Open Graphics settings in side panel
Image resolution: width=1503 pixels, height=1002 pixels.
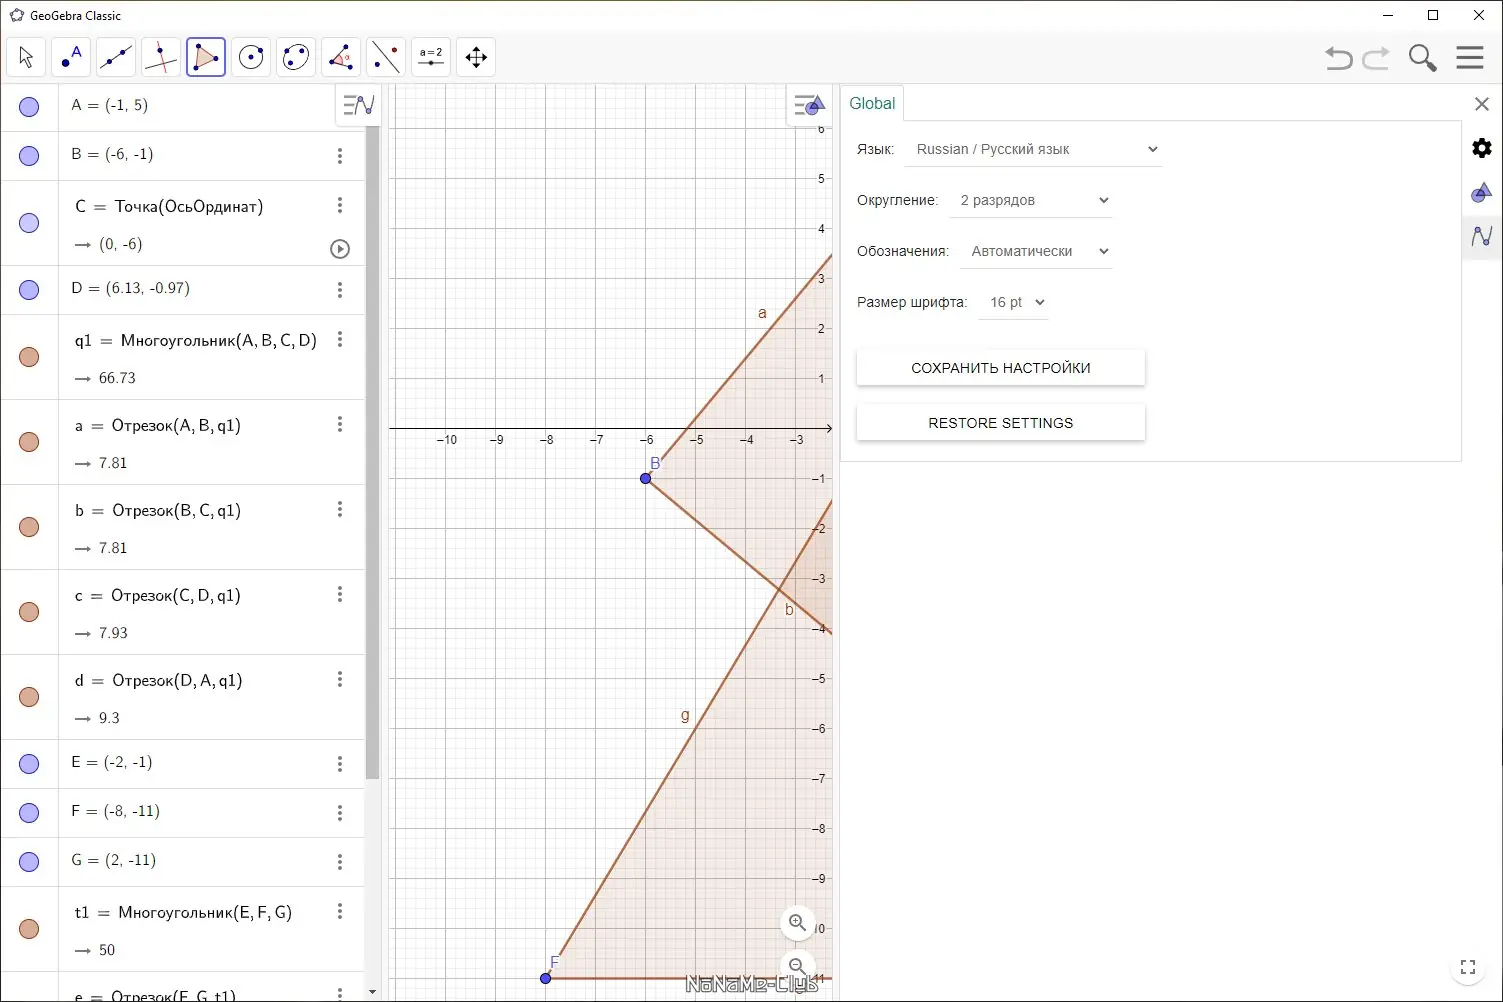(x=1482, y=192)
